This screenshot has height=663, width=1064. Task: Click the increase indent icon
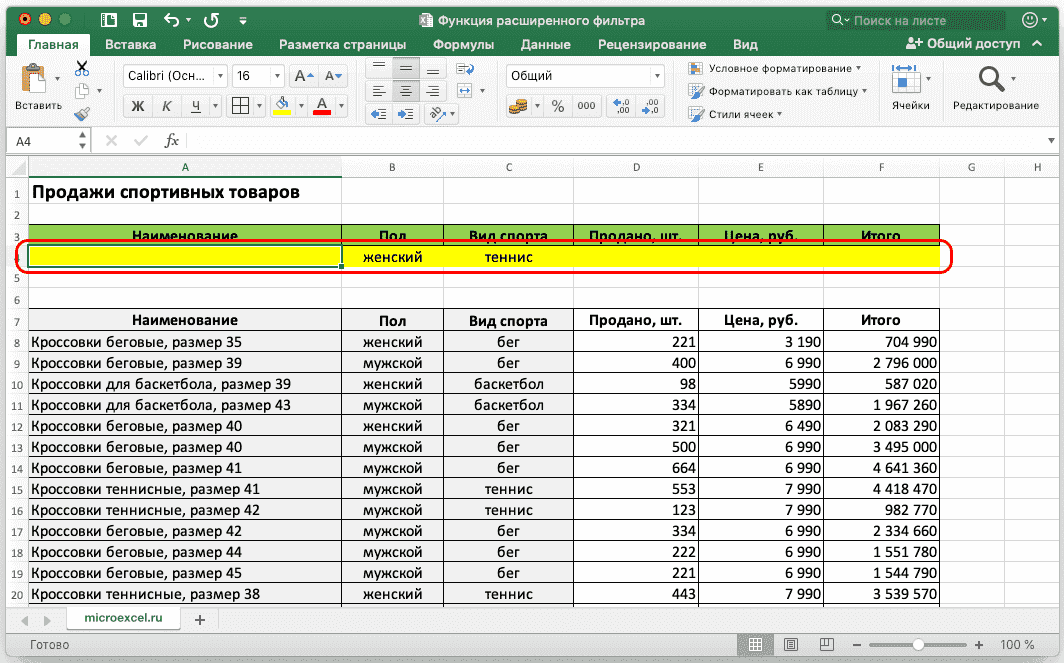pyautogui.click(x=405, y=114)
